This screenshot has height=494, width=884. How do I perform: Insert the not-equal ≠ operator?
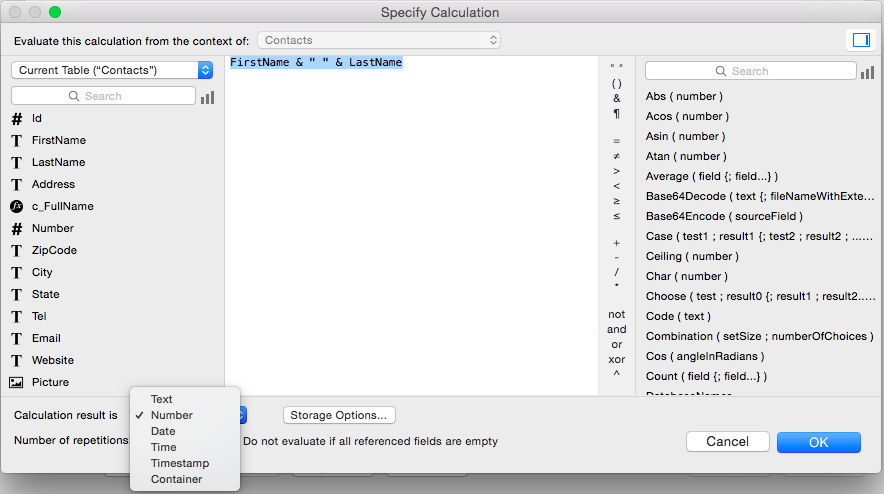pos(616,156)
